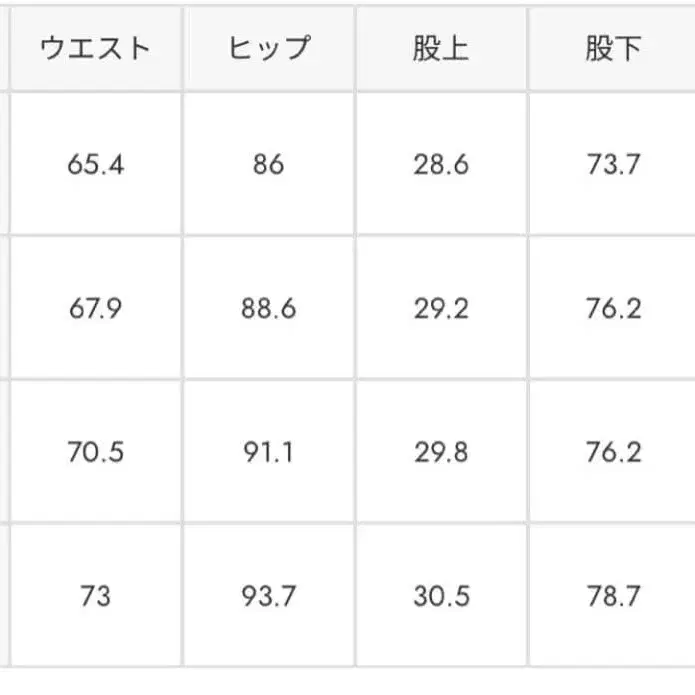The image size is (695, 695).
Task: Select the hip cell showing 86
Action: tap(269, 165)
